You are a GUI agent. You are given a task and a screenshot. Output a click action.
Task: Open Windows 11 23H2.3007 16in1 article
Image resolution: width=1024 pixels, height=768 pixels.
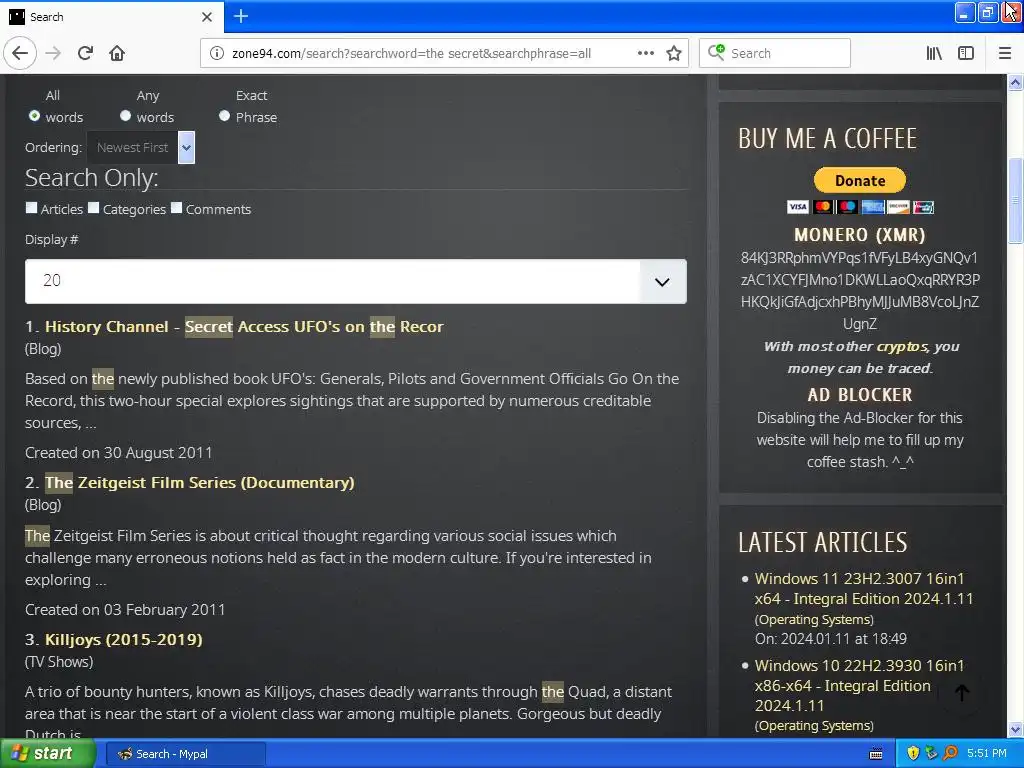(863, 588)
